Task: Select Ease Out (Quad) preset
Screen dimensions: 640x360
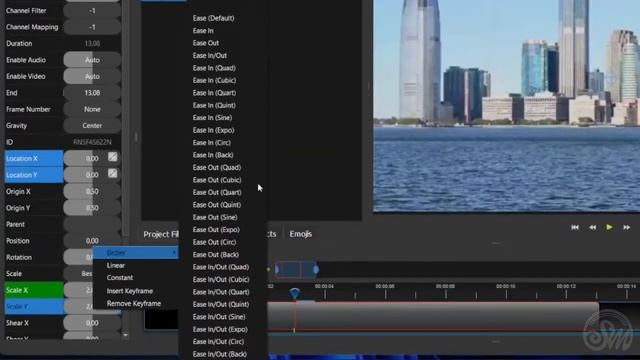Action: 217,167
